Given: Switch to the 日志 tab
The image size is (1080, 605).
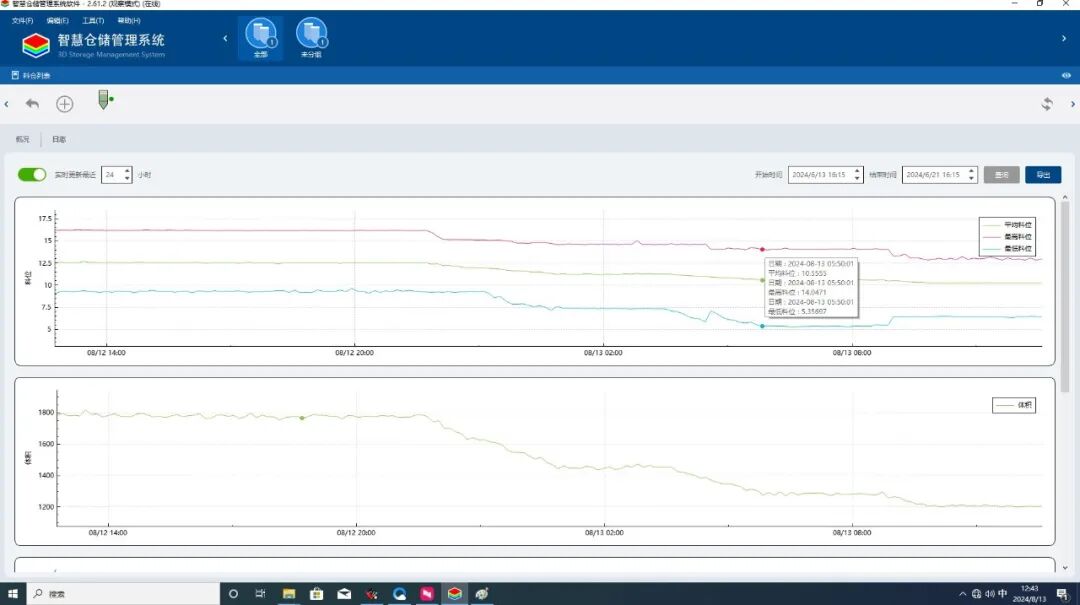Looking at the screenshot, I should pyautogui.click(x=59, y=139).
